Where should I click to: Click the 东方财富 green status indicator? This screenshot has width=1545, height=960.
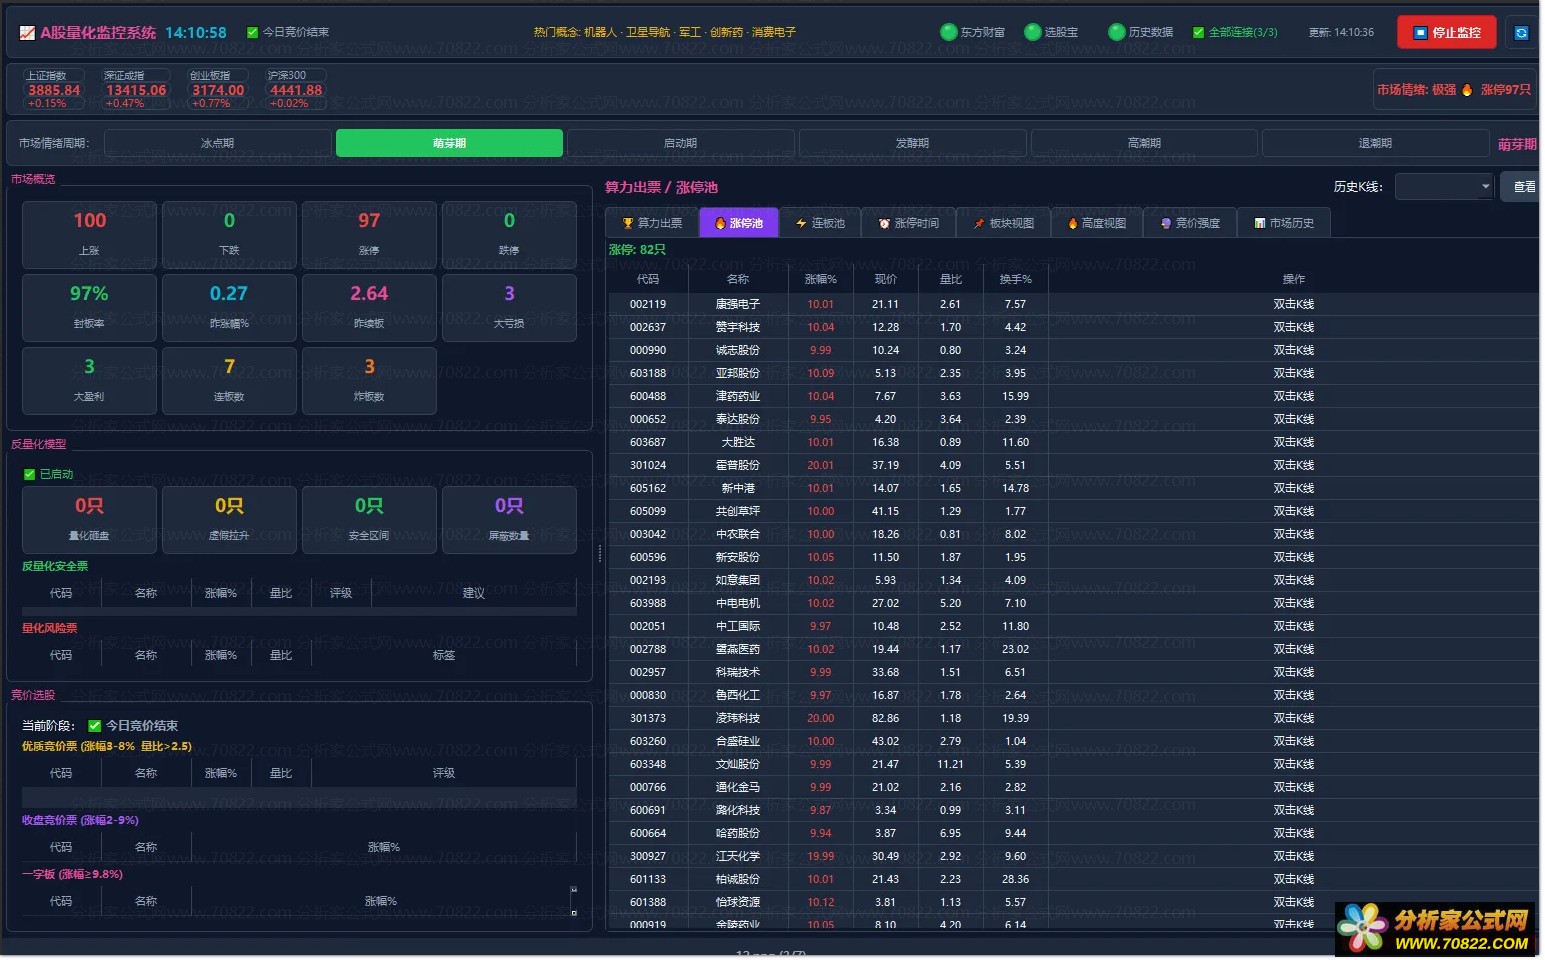949,32
